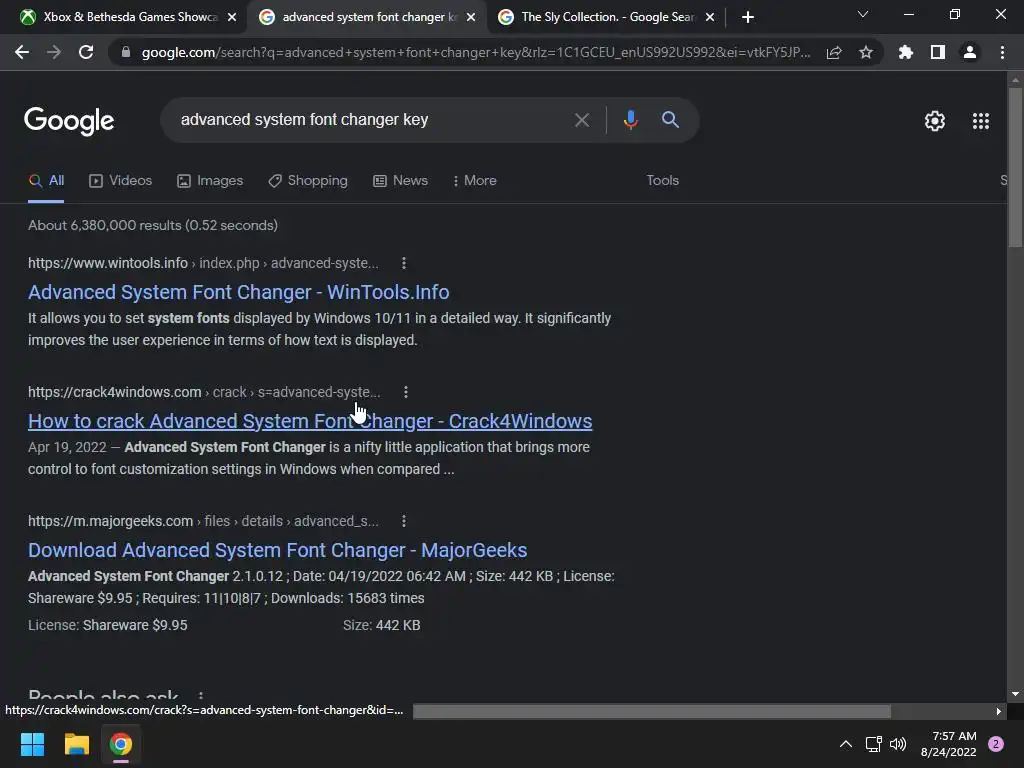Reload the current page
The height and width of the screenshot is (768, 1024).
(x=86, y=52)
